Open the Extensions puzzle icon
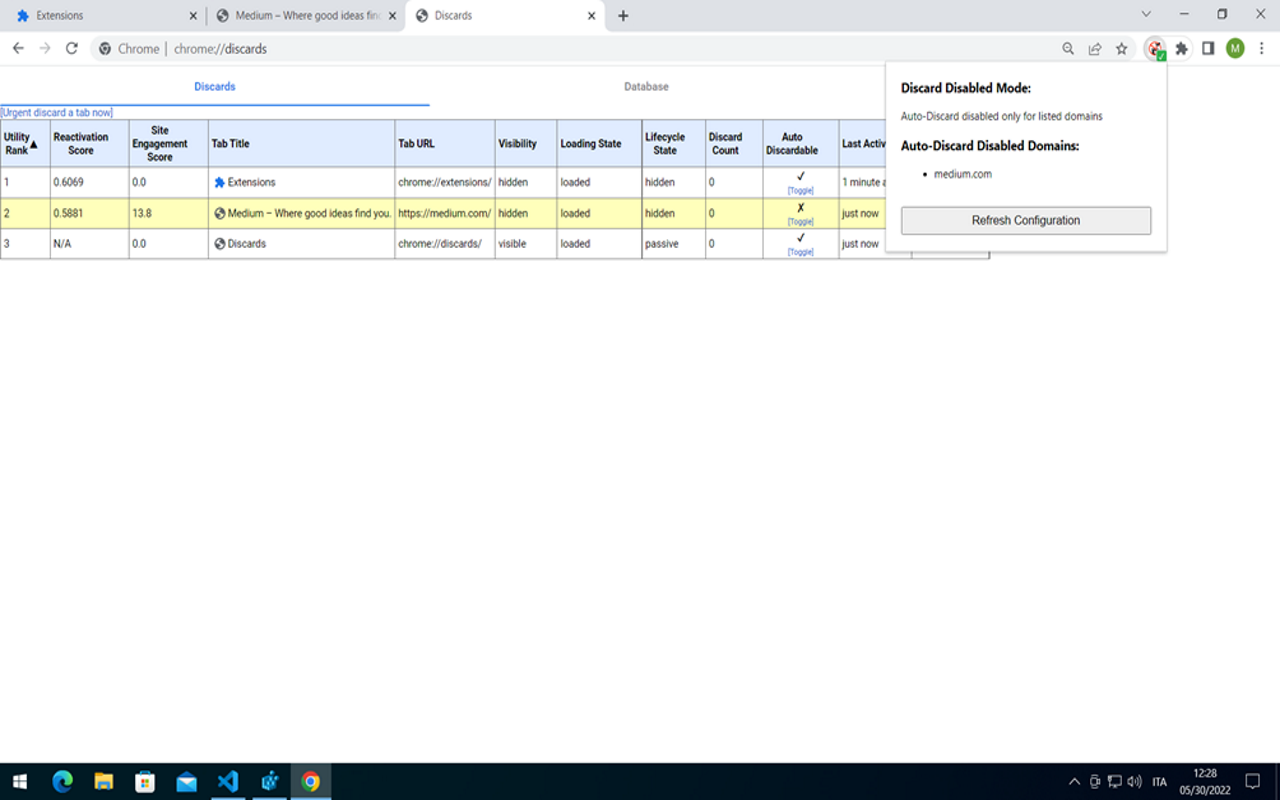1280x800 pixels. pos(1182,48)
